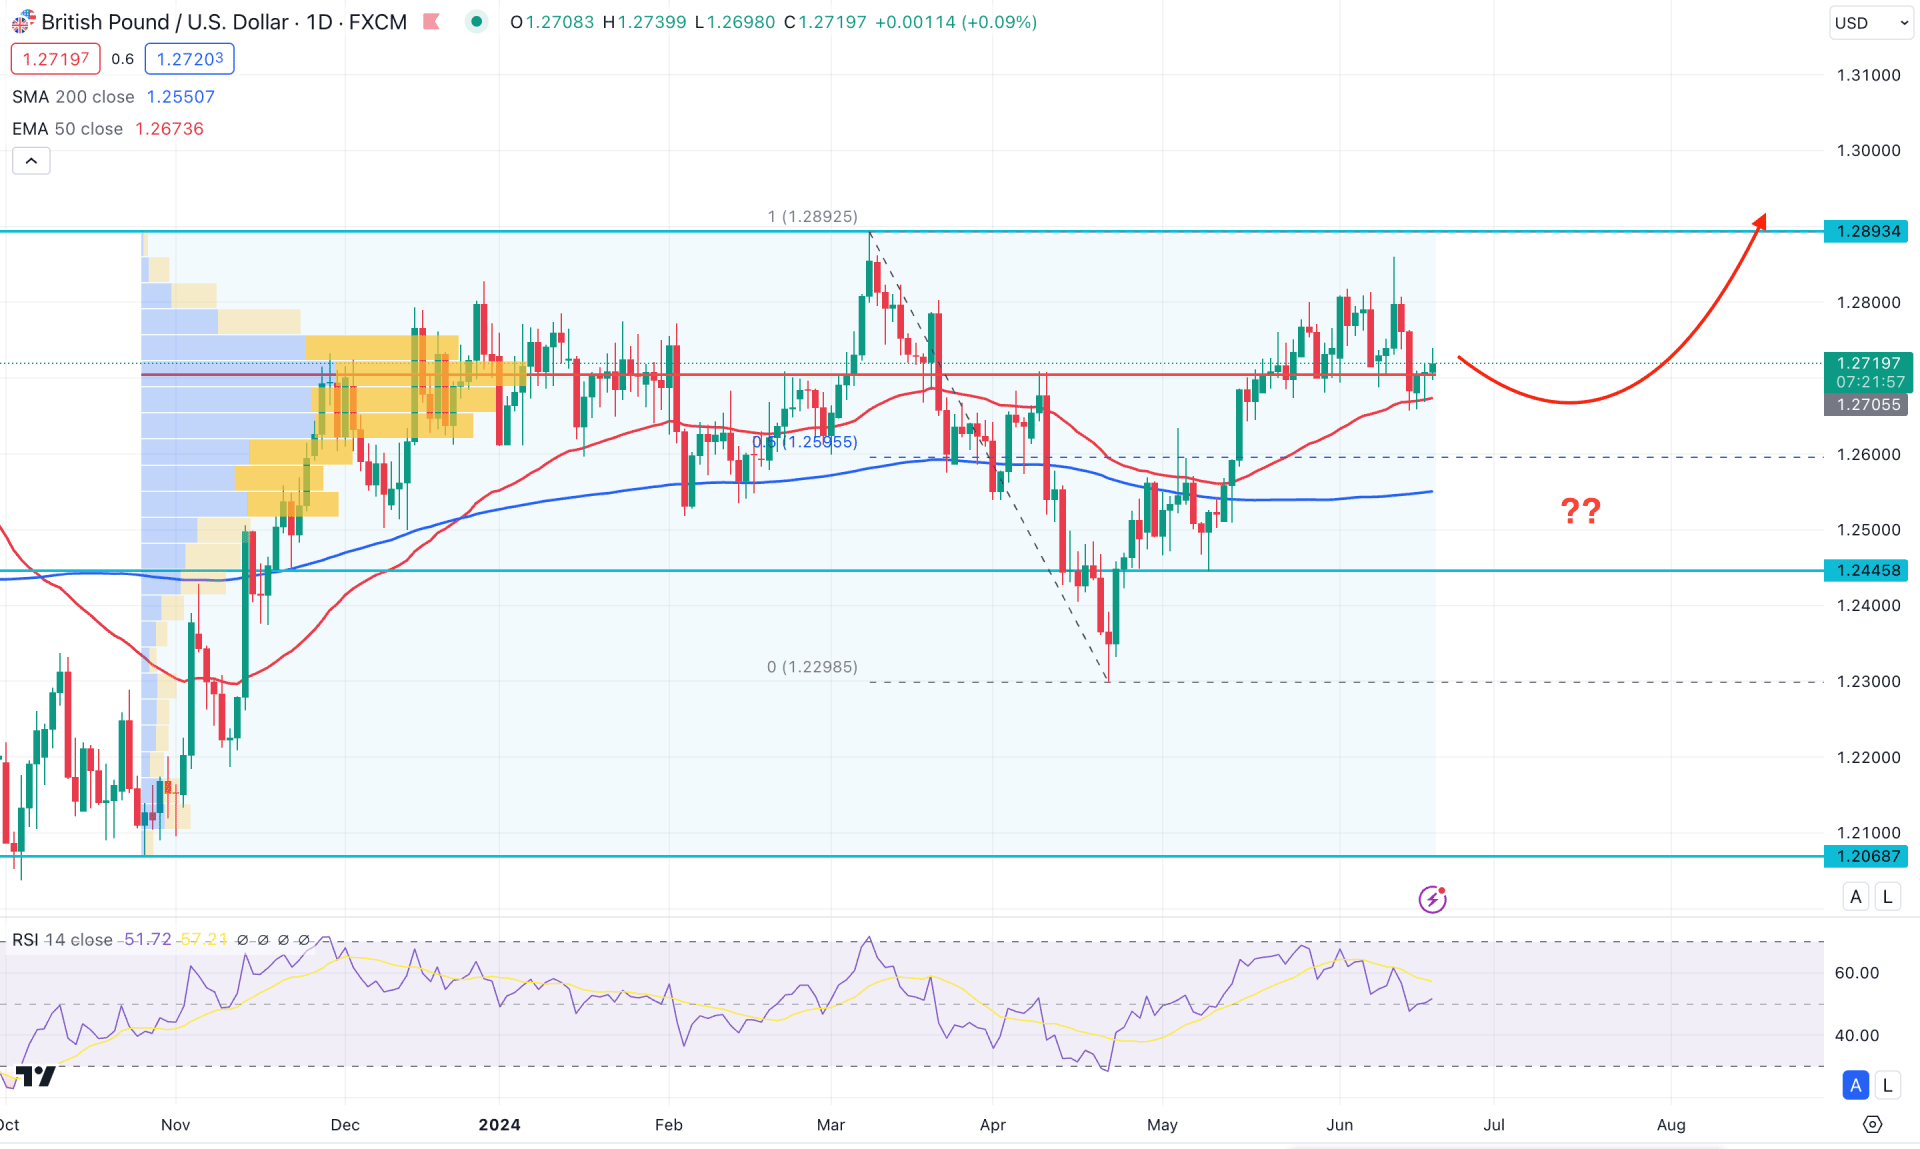Select the SMA 200 close indicator legend
Viewport: 1920px width, 1149px height.
(x=73, y=97)
